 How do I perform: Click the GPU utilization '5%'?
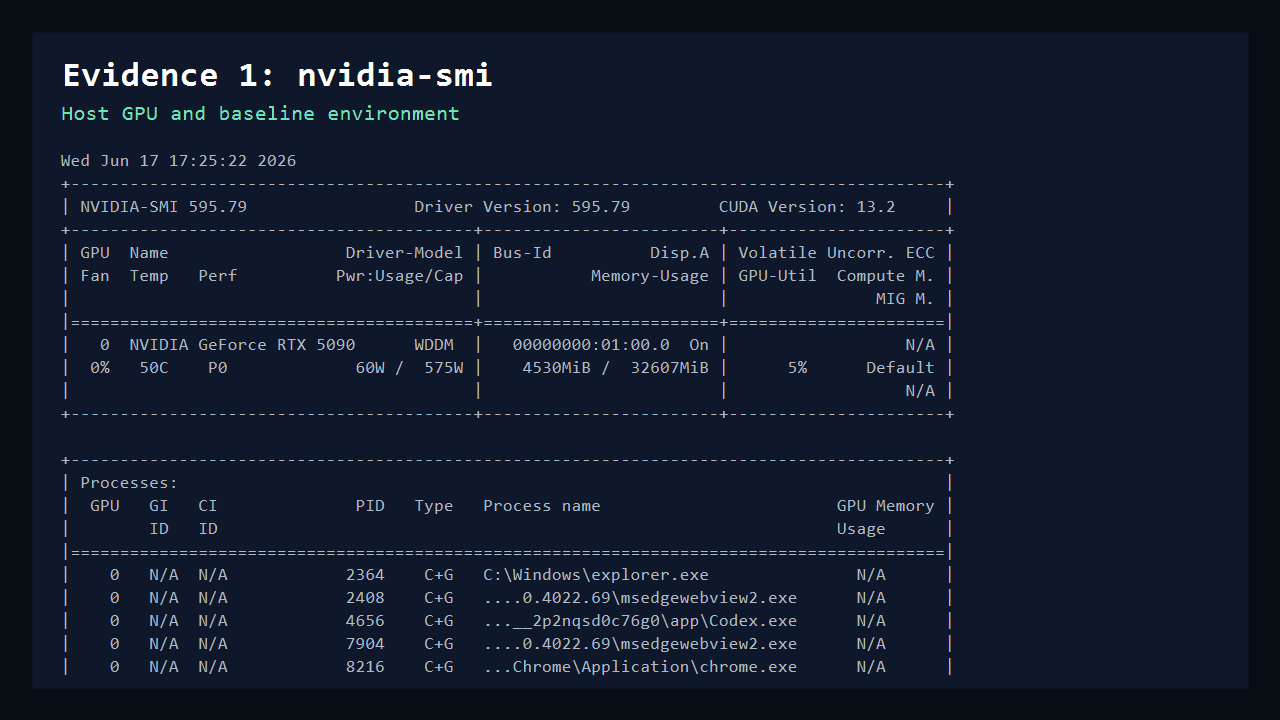click(797, 368)
